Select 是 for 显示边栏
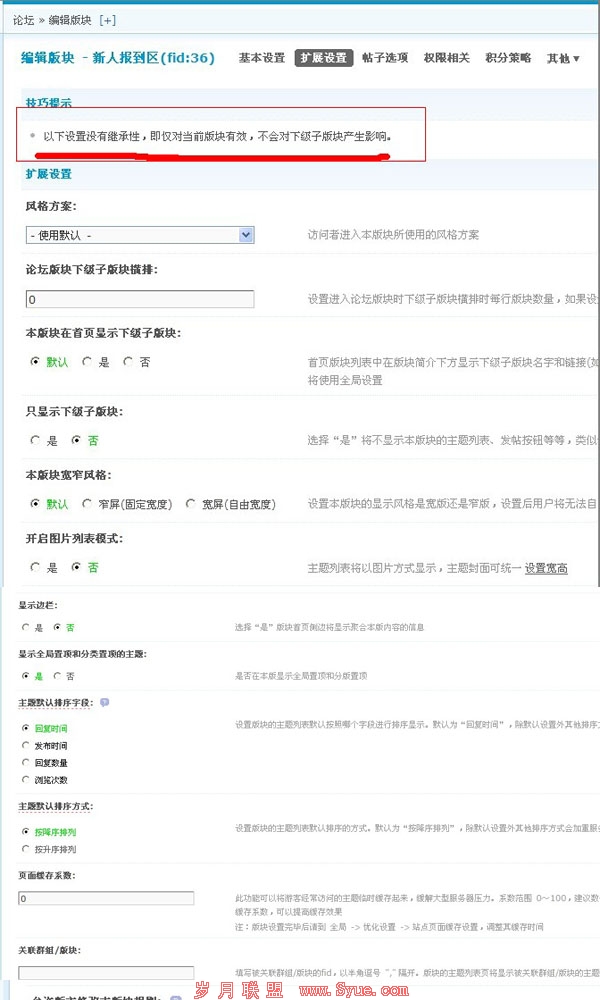 click(25, 627)
